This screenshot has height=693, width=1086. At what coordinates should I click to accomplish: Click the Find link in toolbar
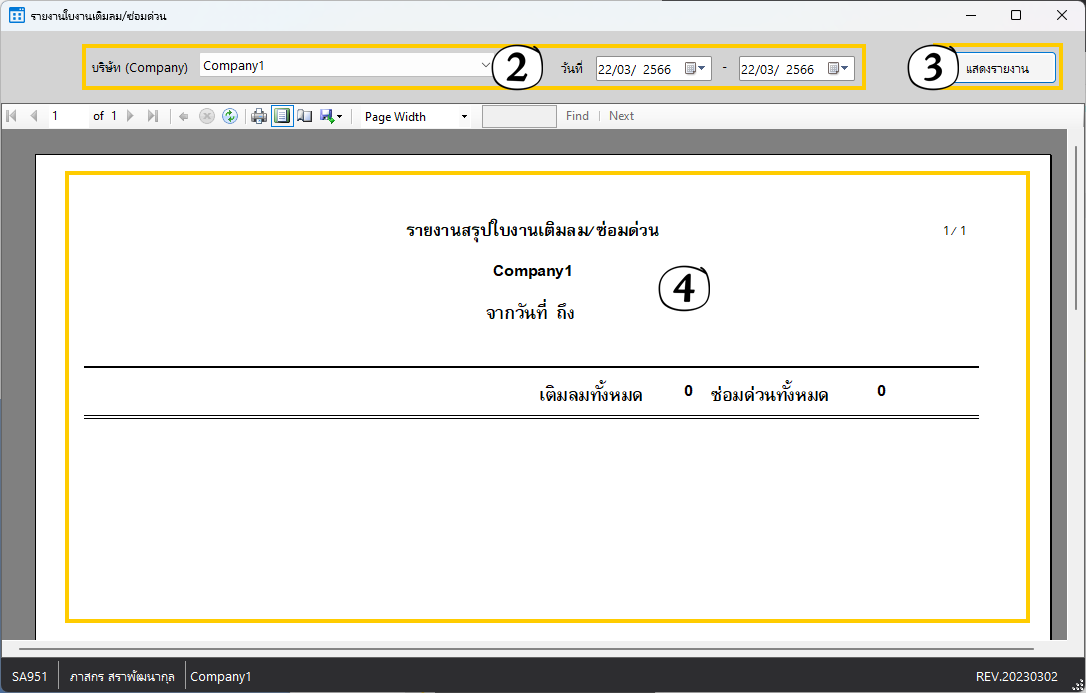[577, 116]
